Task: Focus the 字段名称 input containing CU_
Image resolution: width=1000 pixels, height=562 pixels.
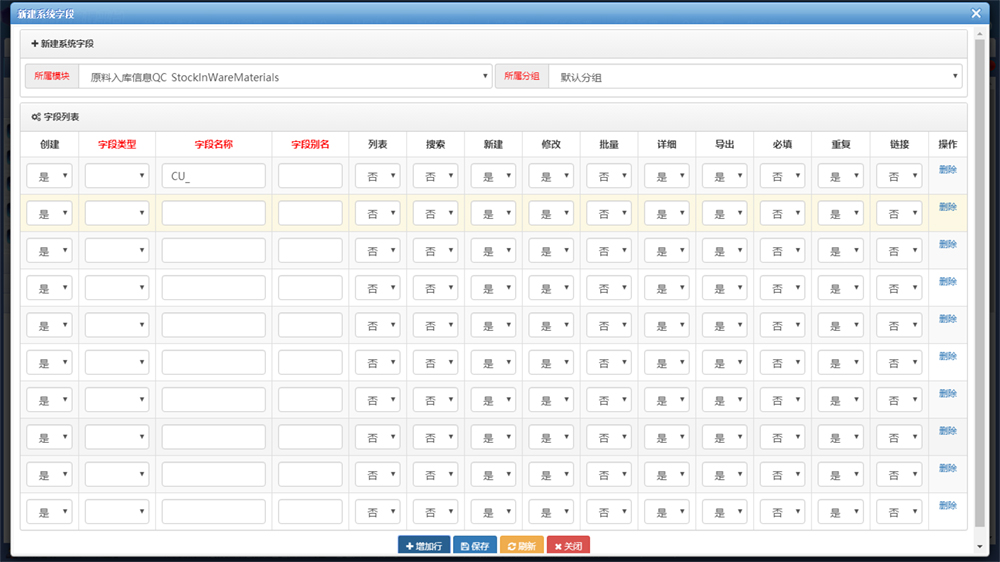Action: click(x=214, y=176)
